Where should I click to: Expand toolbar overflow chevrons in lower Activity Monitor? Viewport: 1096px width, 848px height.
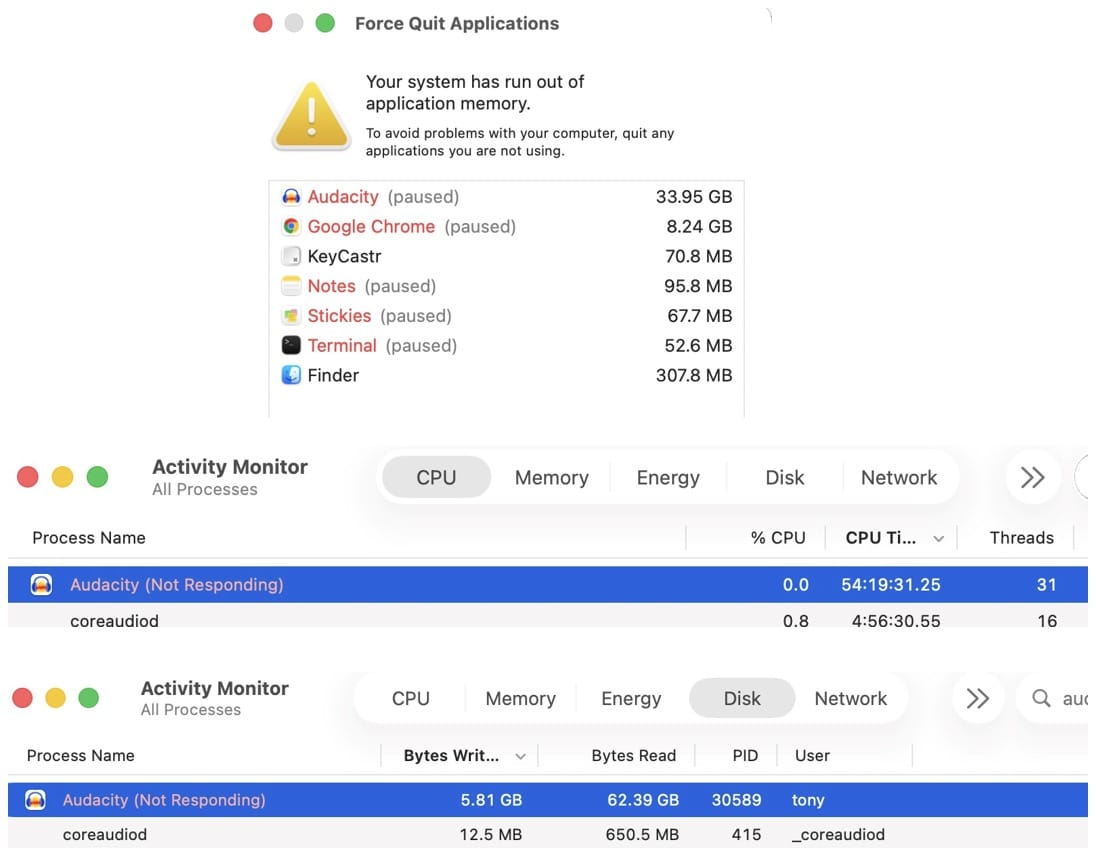(x=977, y=699)
